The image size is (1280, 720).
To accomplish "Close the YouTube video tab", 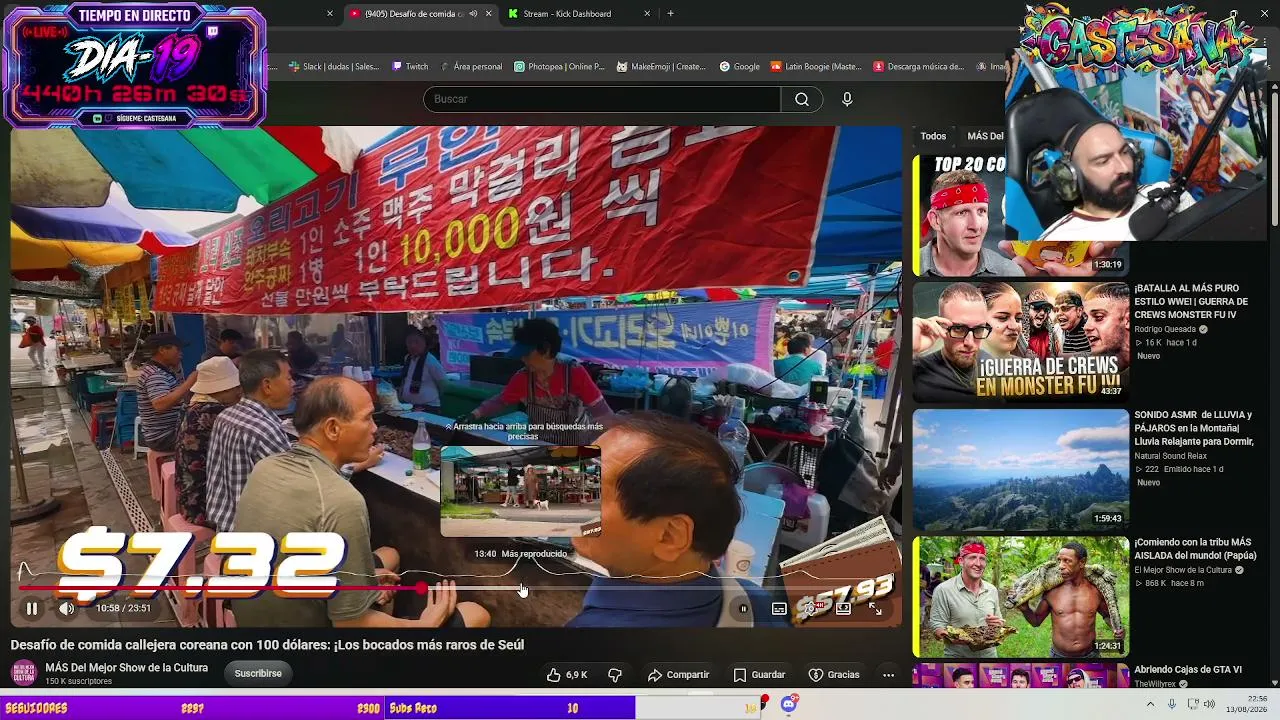I will (489, 14).
